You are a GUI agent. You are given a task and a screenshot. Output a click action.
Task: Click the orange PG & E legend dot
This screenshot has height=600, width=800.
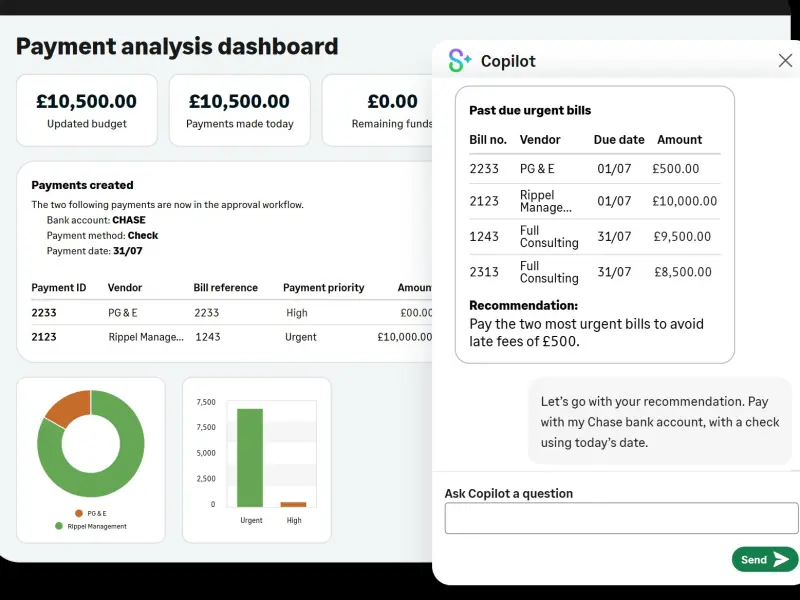pyautogui.click(x=79, y=513)
